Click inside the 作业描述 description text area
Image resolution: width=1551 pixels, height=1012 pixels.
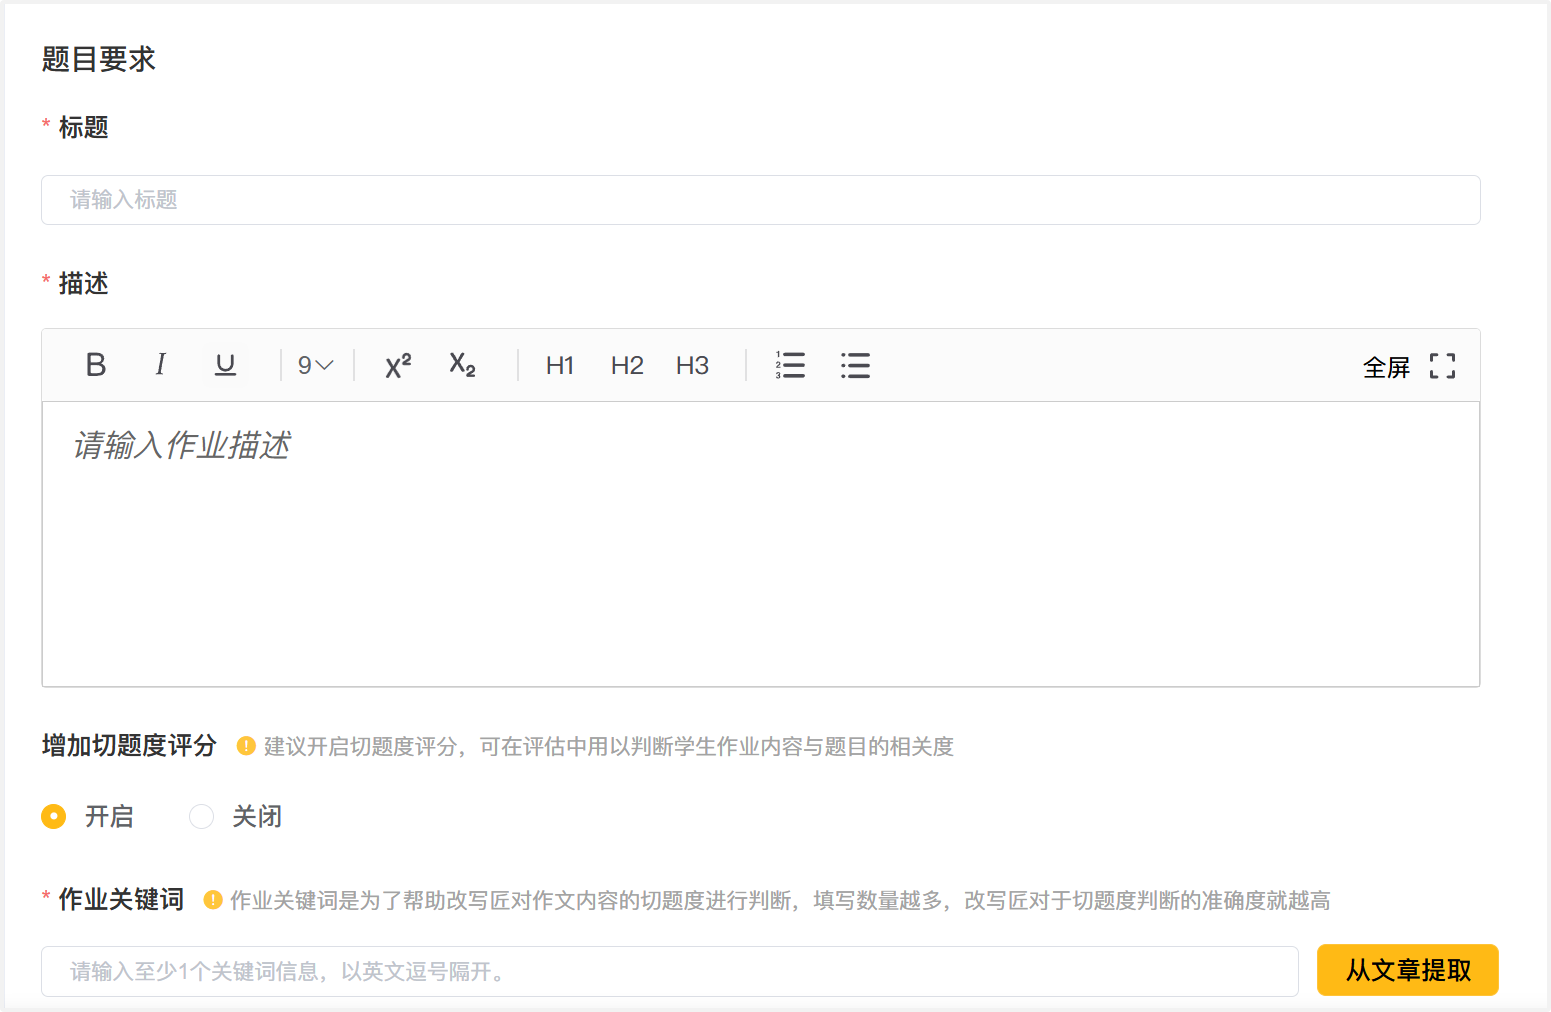(x=760, y=545)
